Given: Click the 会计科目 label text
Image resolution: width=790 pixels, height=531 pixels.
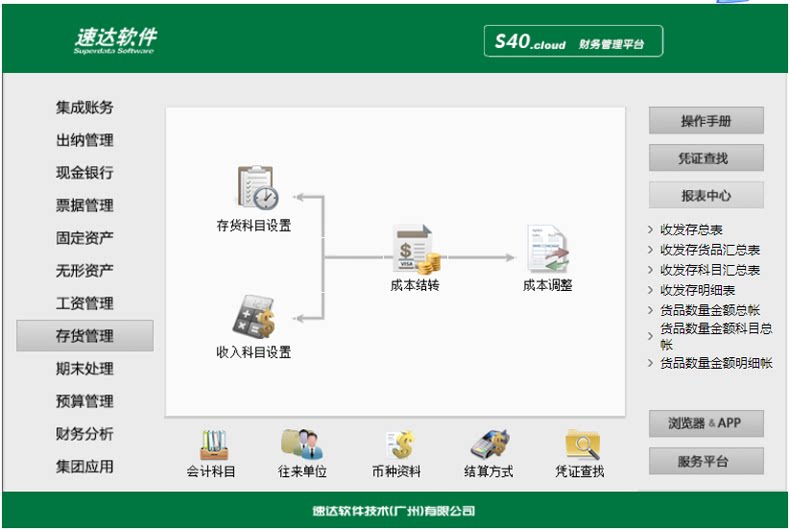Looking at the screenshot, I should tap(211, 472).
